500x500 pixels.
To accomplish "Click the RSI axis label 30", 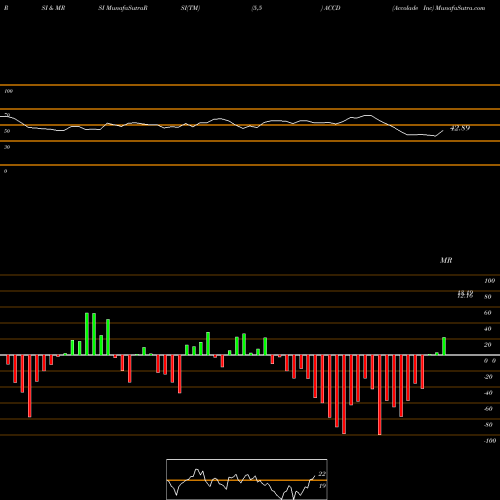I will pyautogui.click(x=7, y=147).
